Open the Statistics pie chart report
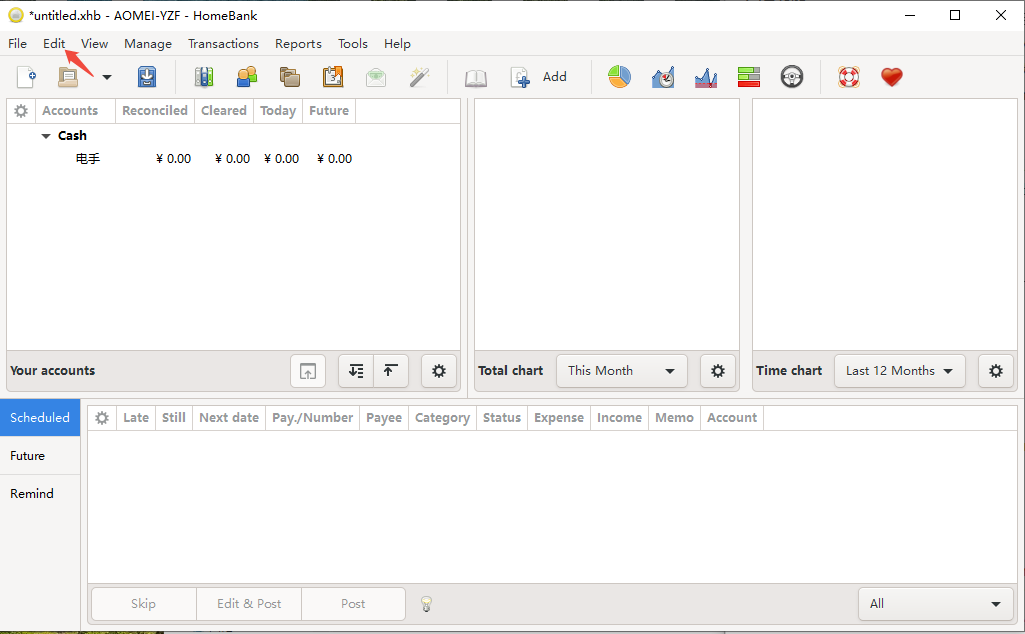 coord(619,77)
